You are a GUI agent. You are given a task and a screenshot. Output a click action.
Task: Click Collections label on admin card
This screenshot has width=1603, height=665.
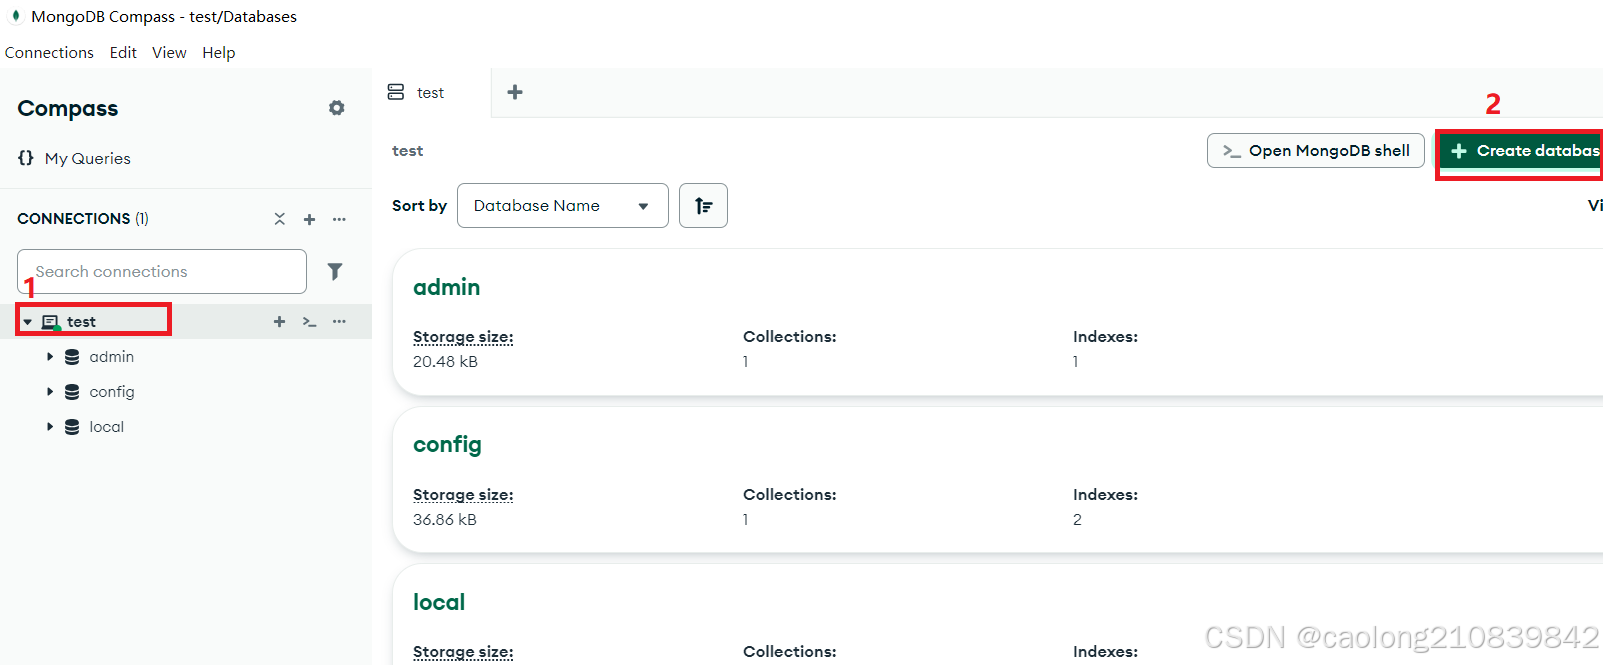(790, 337)
